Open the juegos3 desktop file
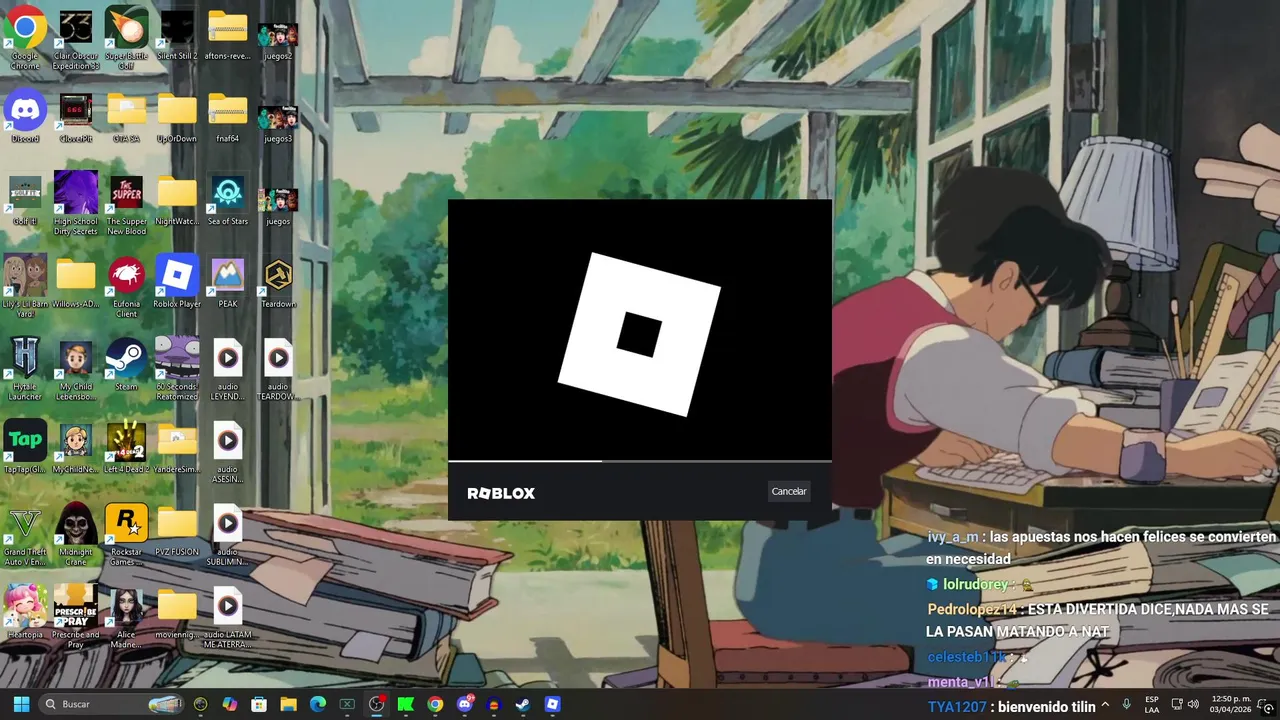Image resolution: width=1280 pixels, height=720 pixels. [x=278, y=122]
